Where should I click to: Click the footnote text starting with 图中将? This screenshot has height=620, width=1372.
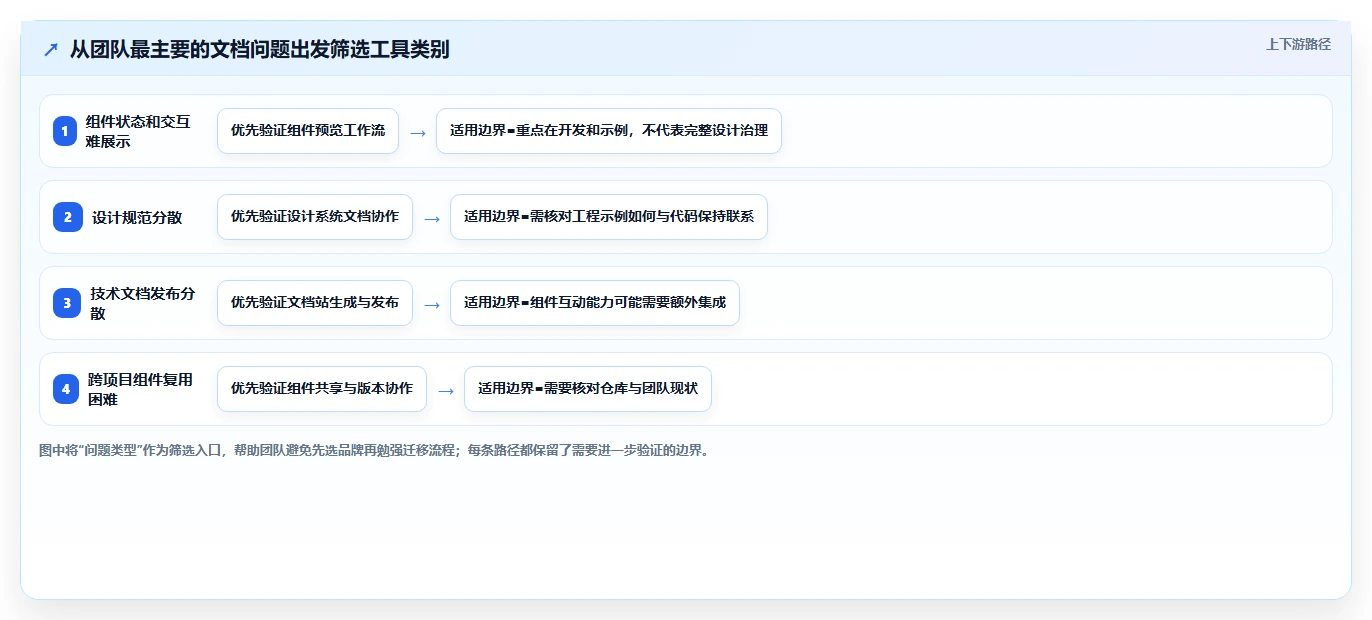[375, 451]
